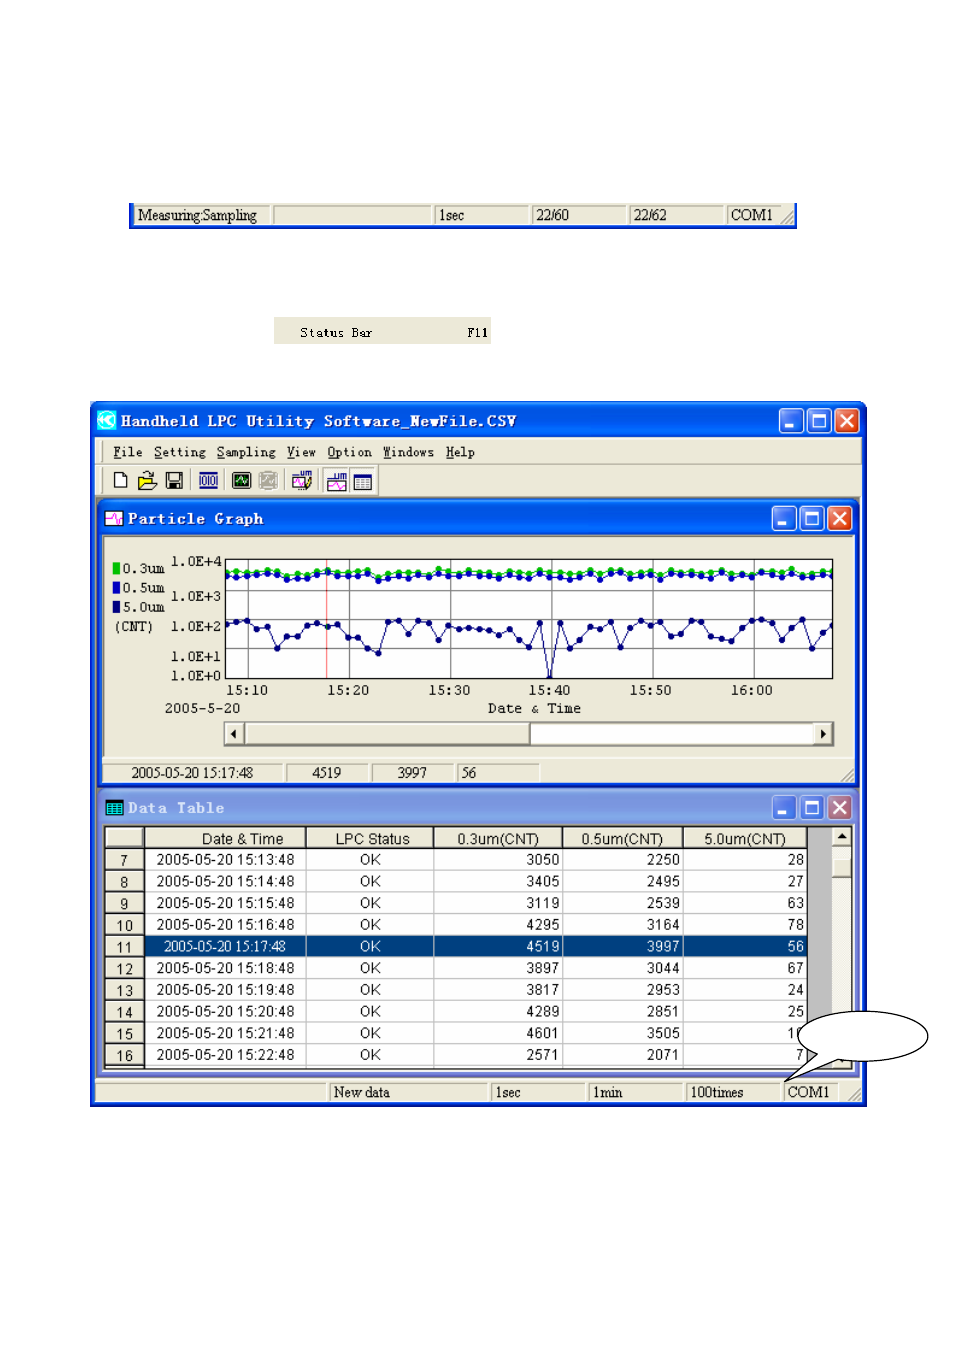Click the New file toolbar icon
The height and width of the screenshot is (1350, 954).
[x=121, y=481]
